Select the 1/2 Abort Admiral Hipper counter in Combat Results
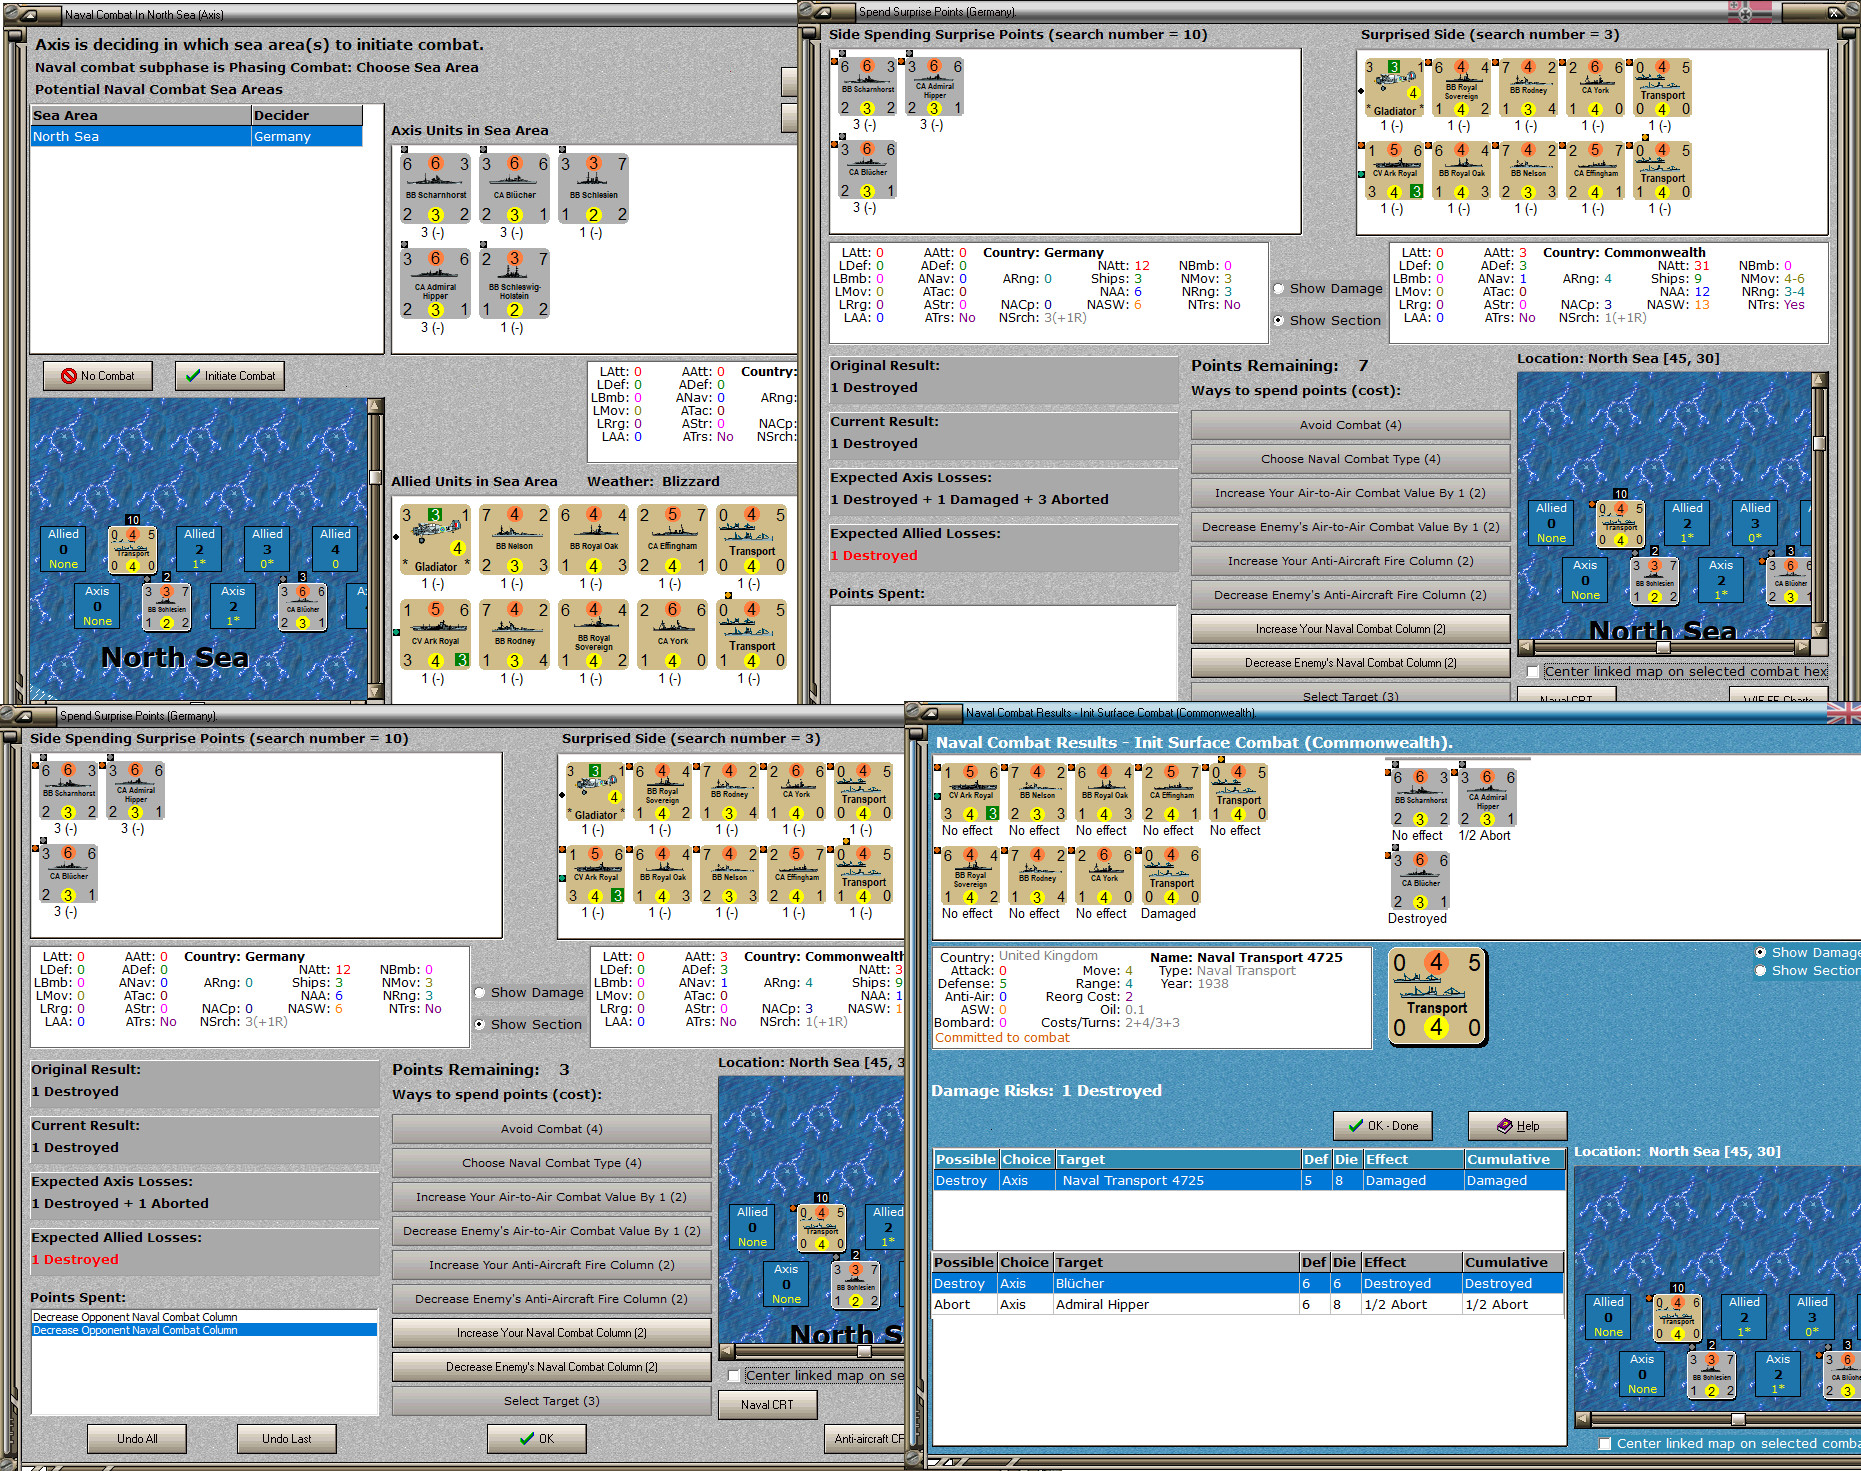The width and height of the screenshot is (1861, 1471). coord(1487,798)
